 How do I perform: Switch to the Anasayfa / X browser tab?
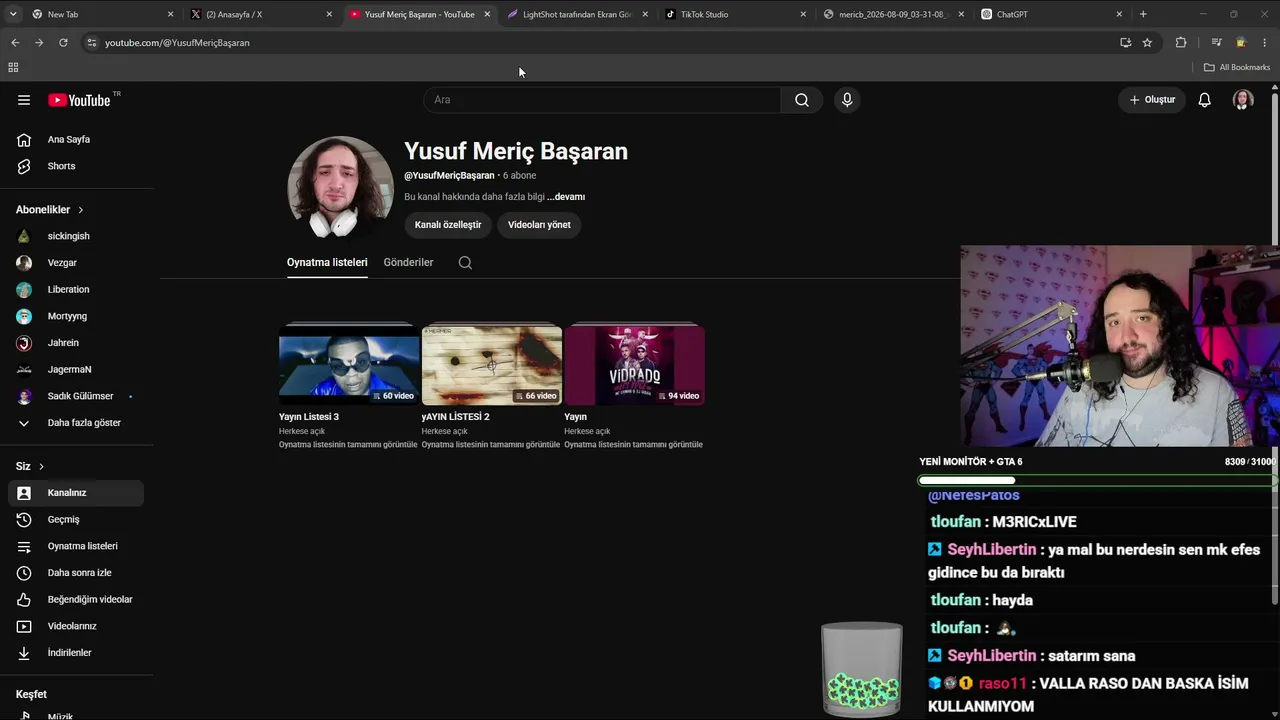[261, 14]
